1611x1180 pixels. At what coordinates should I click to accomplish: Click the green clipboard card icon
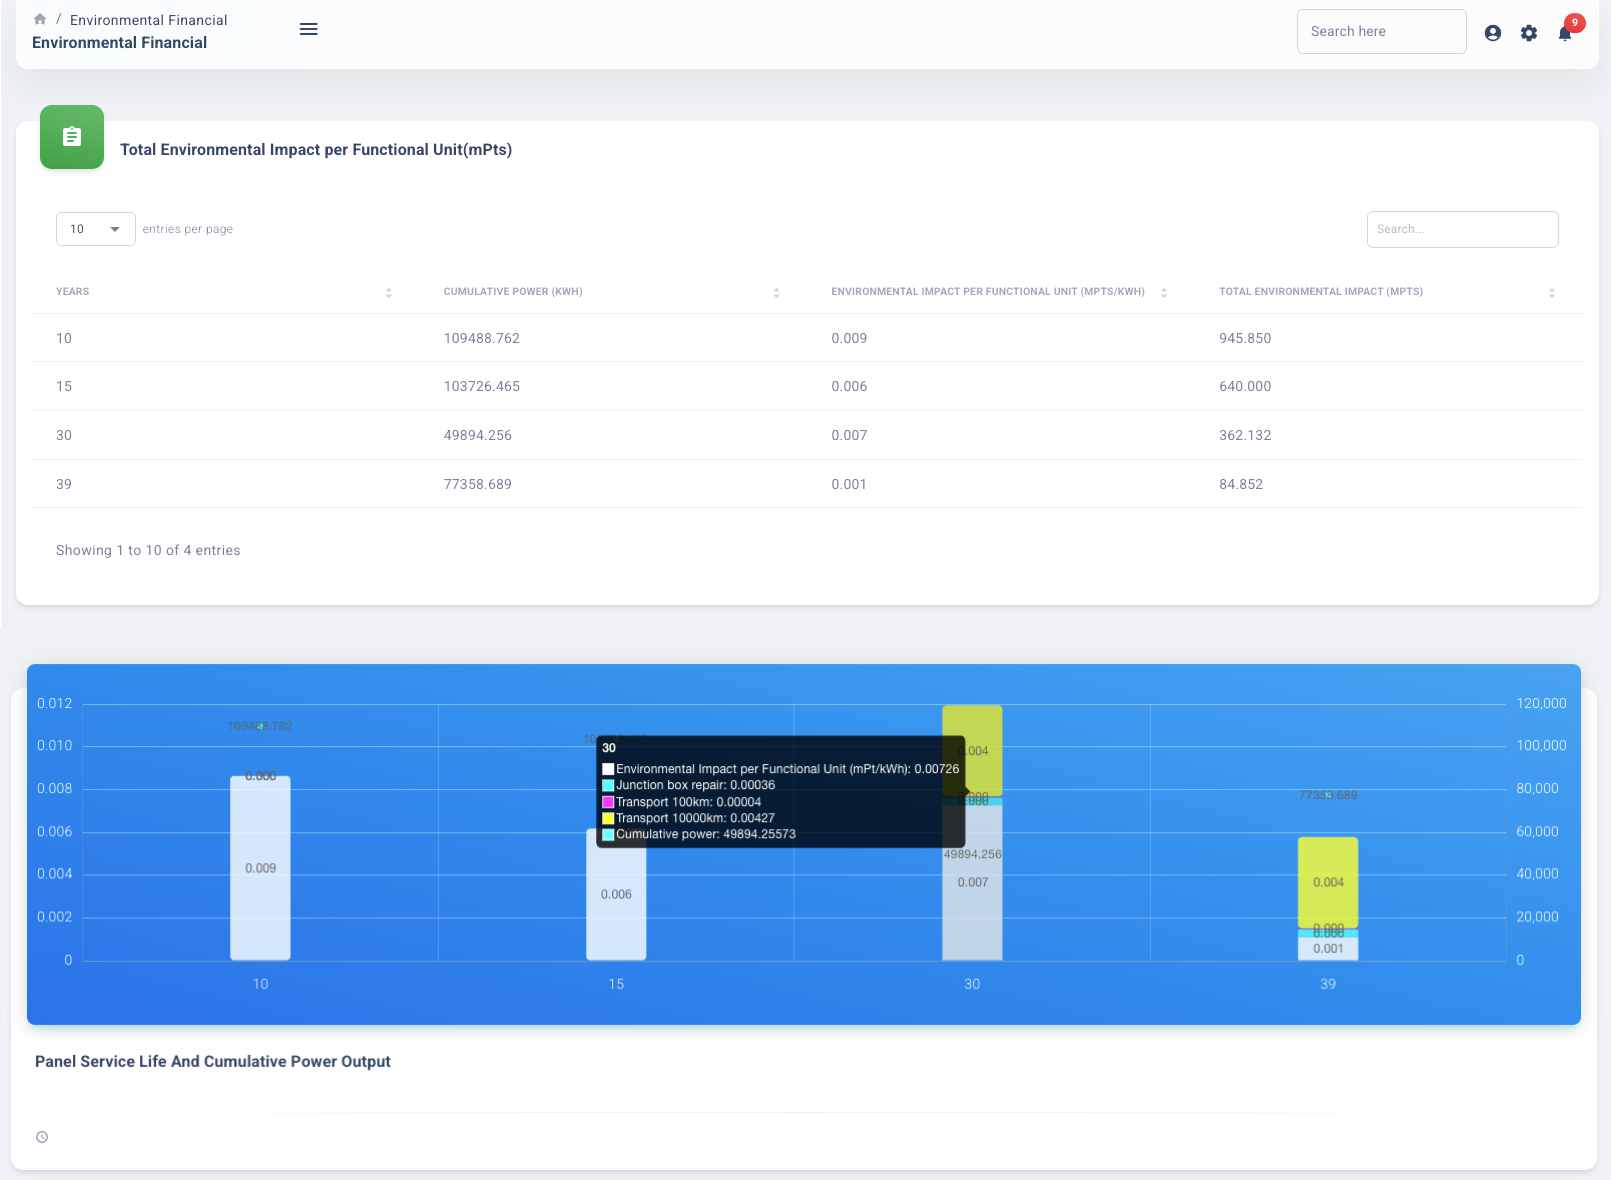tap(72, 137)
